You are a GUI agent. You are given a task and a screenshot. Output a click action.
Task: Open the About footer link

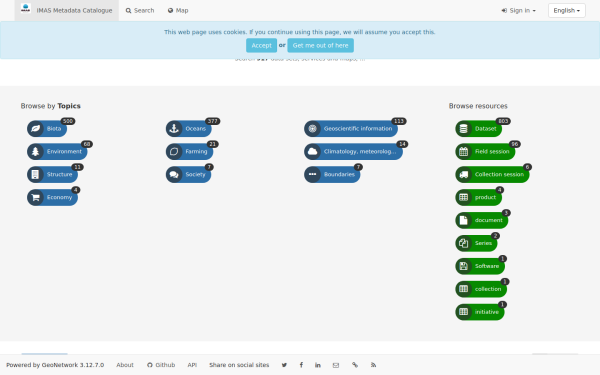pyautogui.click(x=125, y=365)
